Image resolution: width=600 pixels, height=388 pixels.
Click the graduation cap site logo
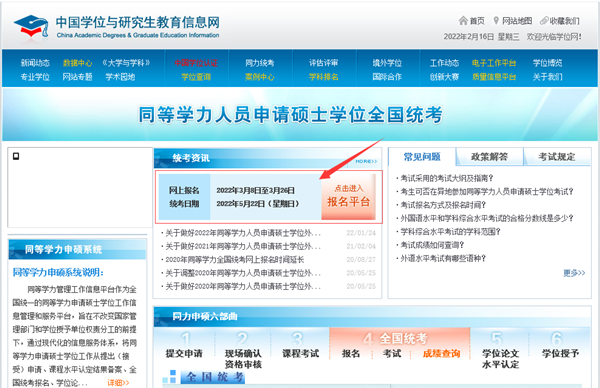(32, 27)
